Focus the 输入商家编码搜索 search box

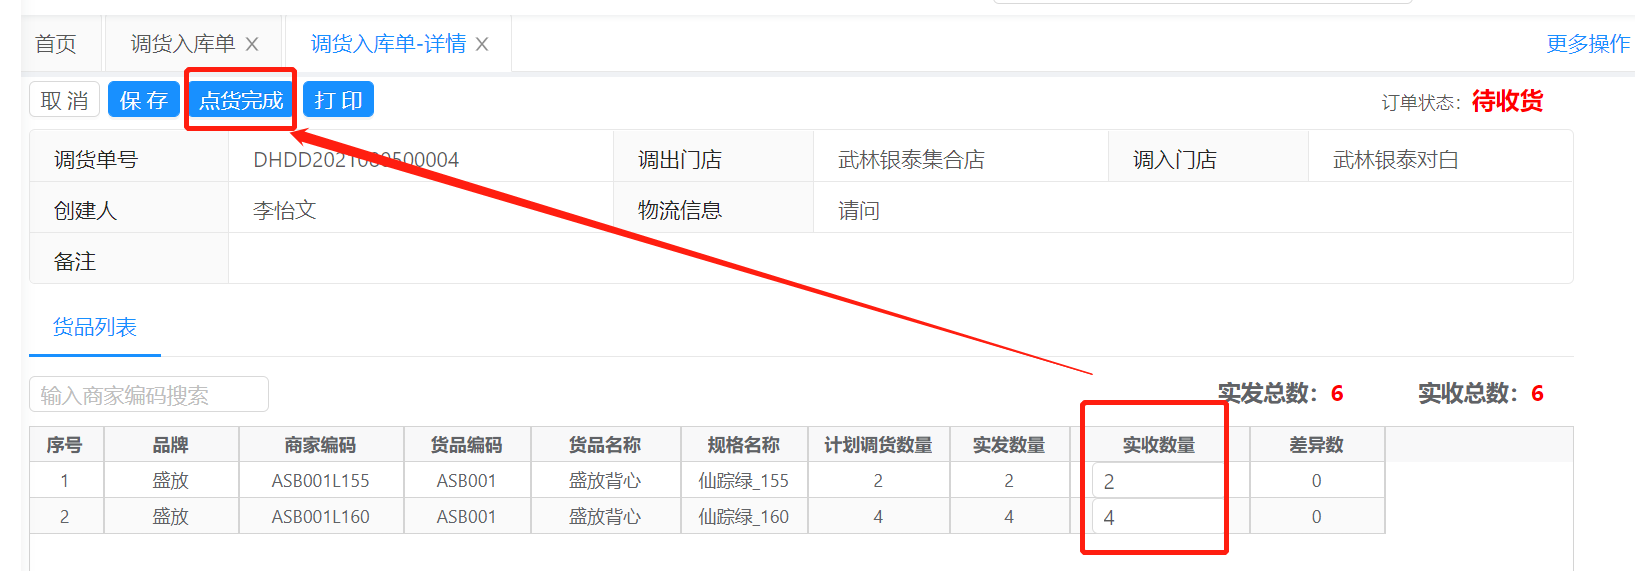149,395
